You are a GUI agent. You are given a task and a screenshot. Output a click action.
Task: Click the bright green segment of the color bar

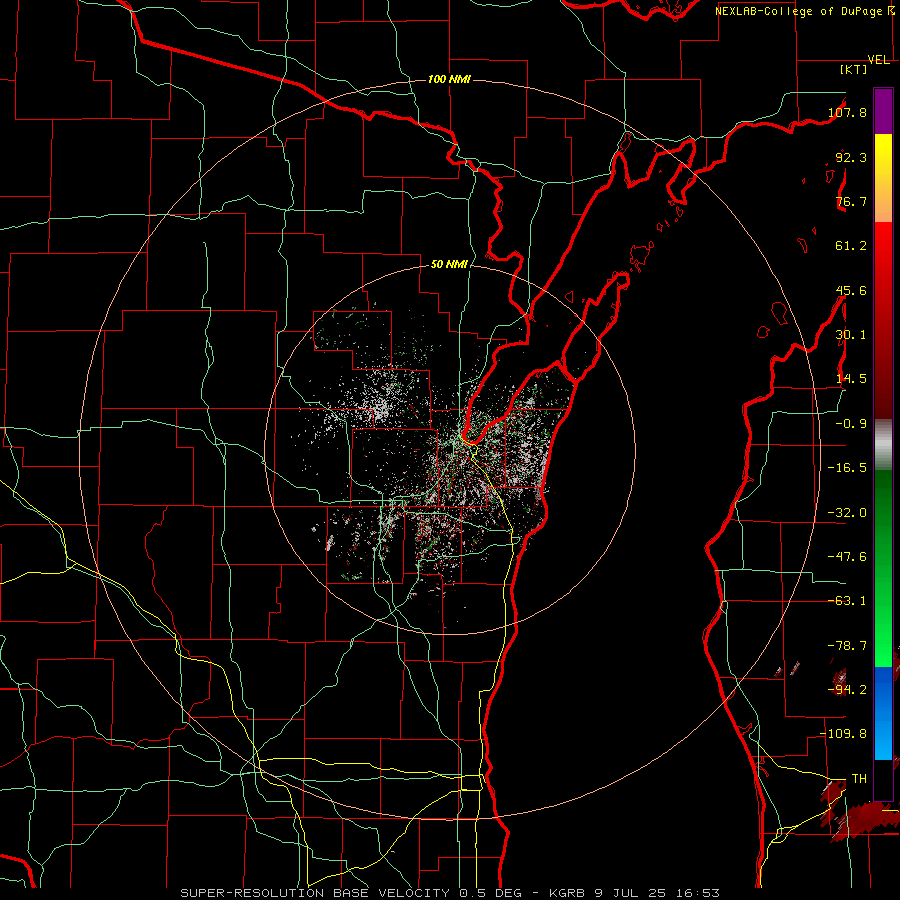(883, 631)
